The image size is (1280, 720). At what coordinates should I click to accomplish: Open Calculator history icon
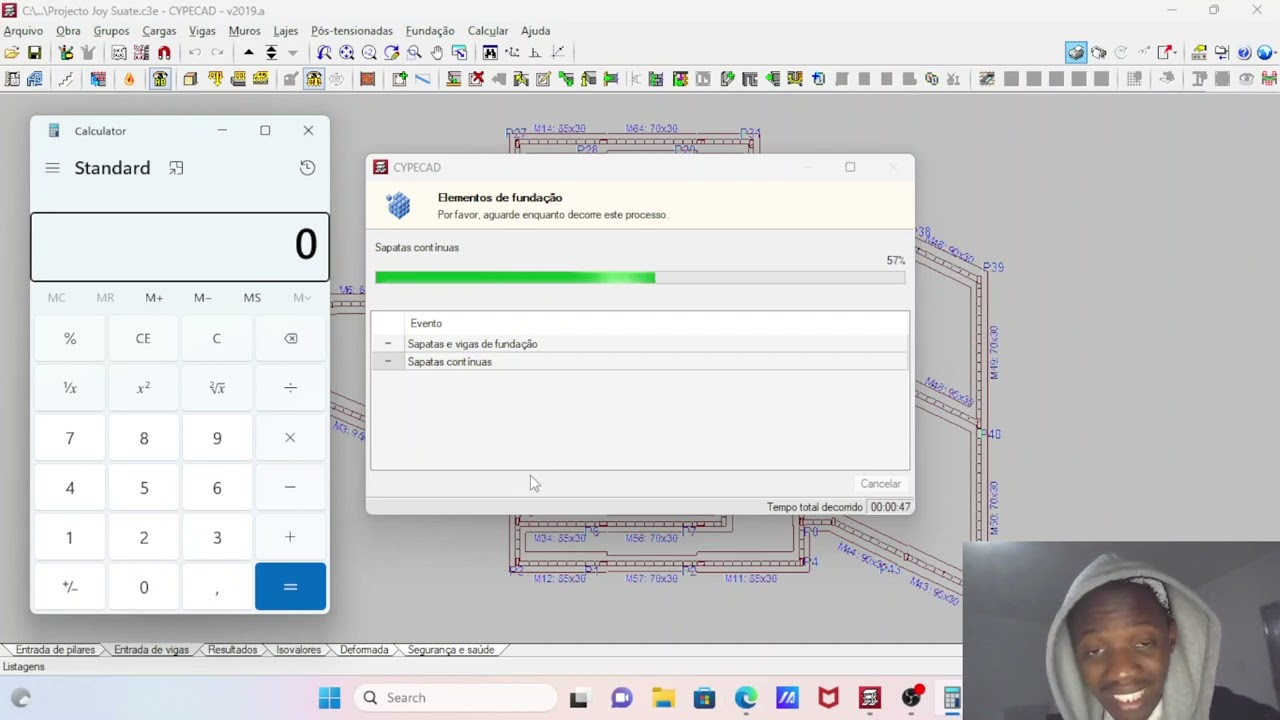coord(307,168)
